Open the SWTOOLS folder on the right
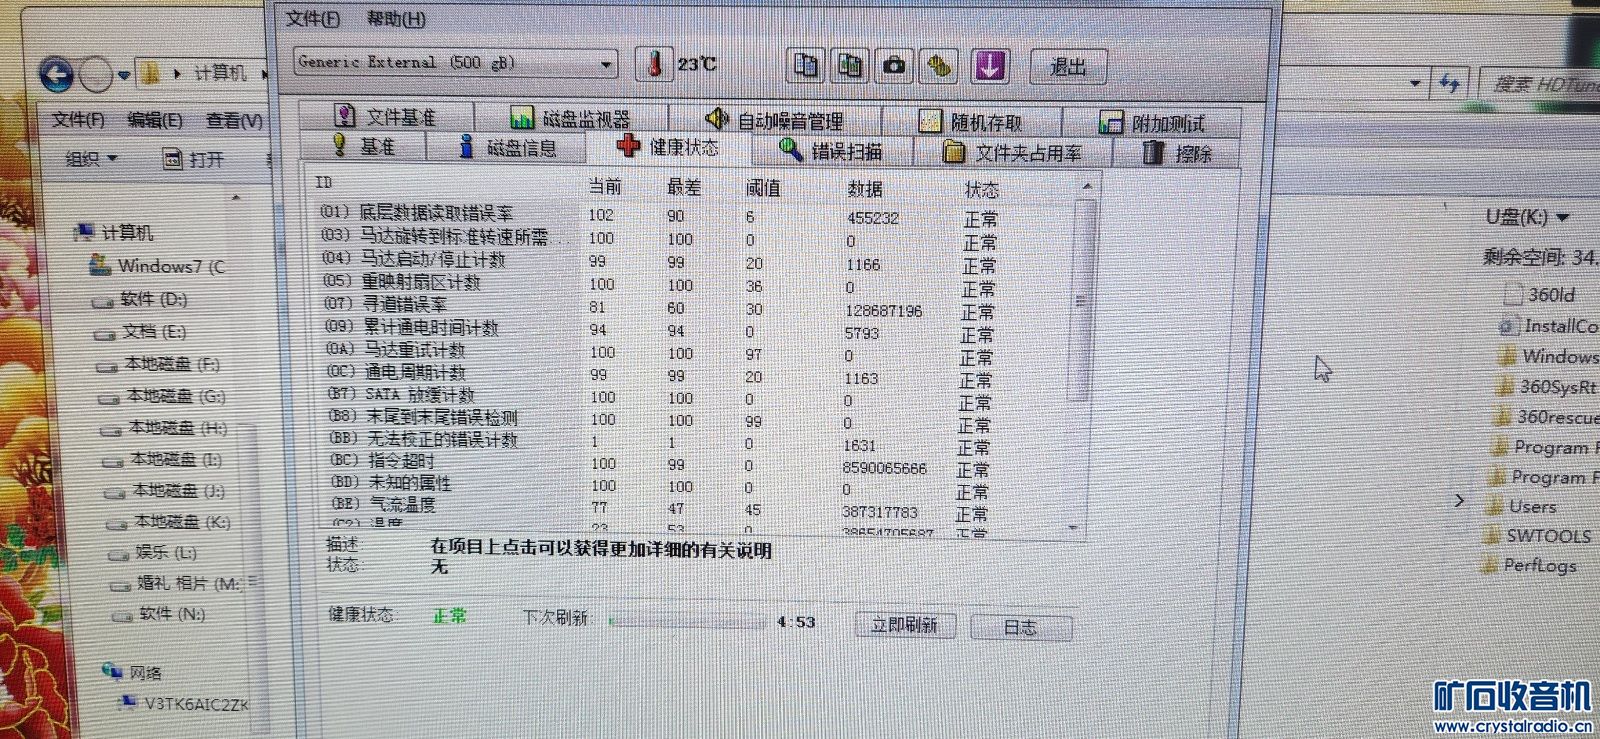Screen dimensions: 1600x739 coord(1539,536)
